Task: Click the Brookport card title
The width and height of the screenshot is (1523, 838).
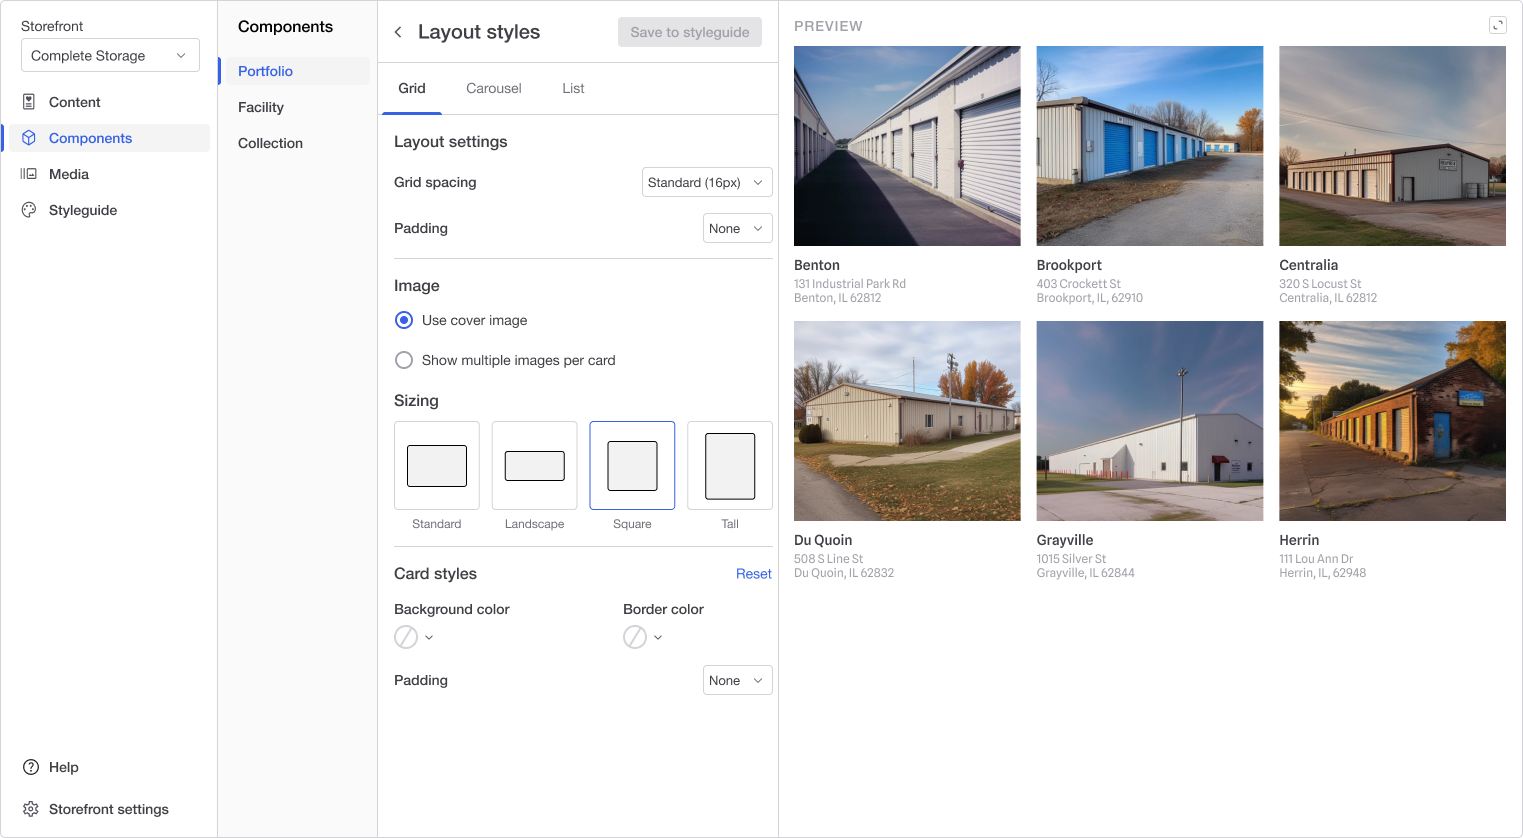Action: tap(1069, 265)
